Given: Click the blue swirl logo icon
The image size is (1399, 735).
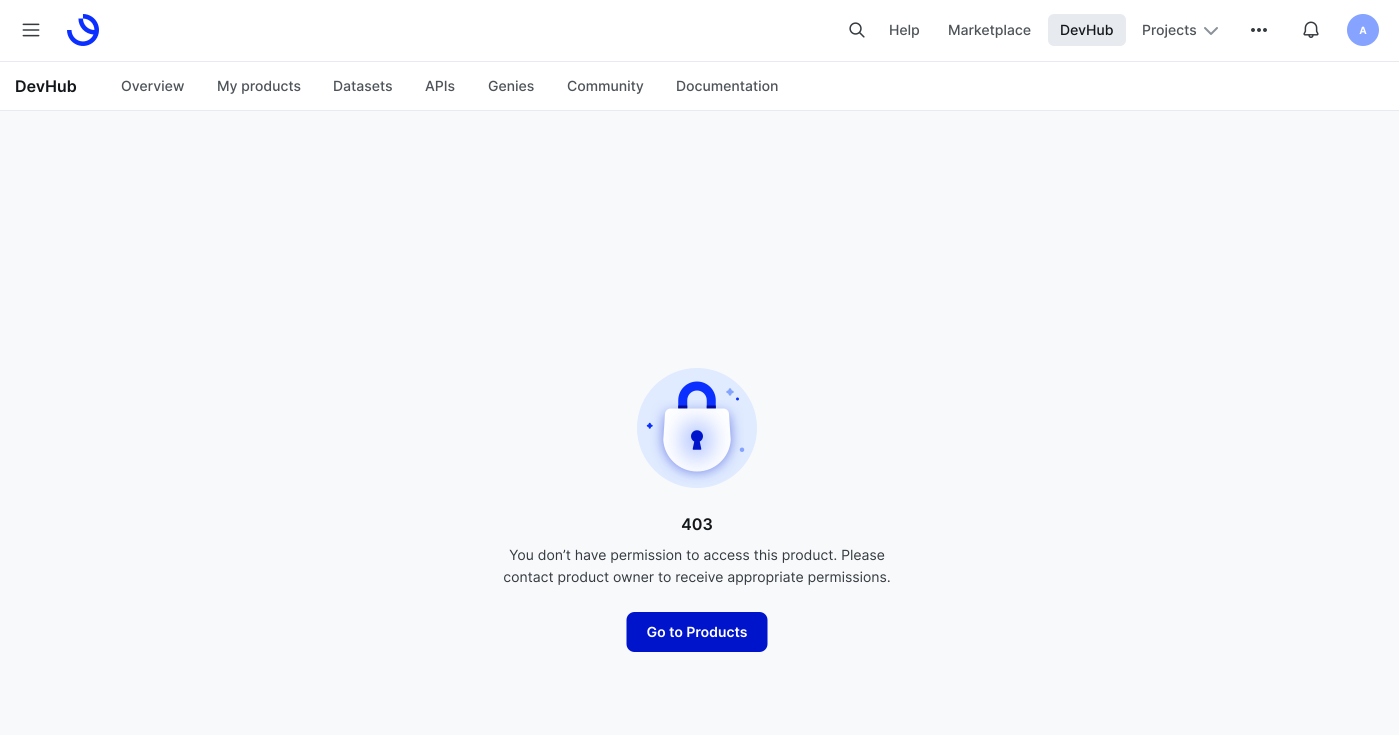Looking at the screenshot, I should point(83,30).
